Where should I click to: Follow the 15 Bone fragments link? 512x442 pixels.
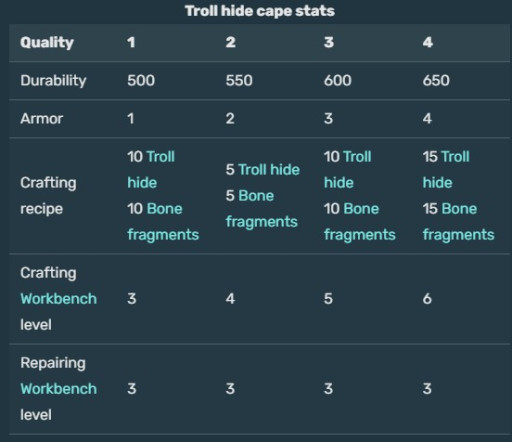point(458,222)
